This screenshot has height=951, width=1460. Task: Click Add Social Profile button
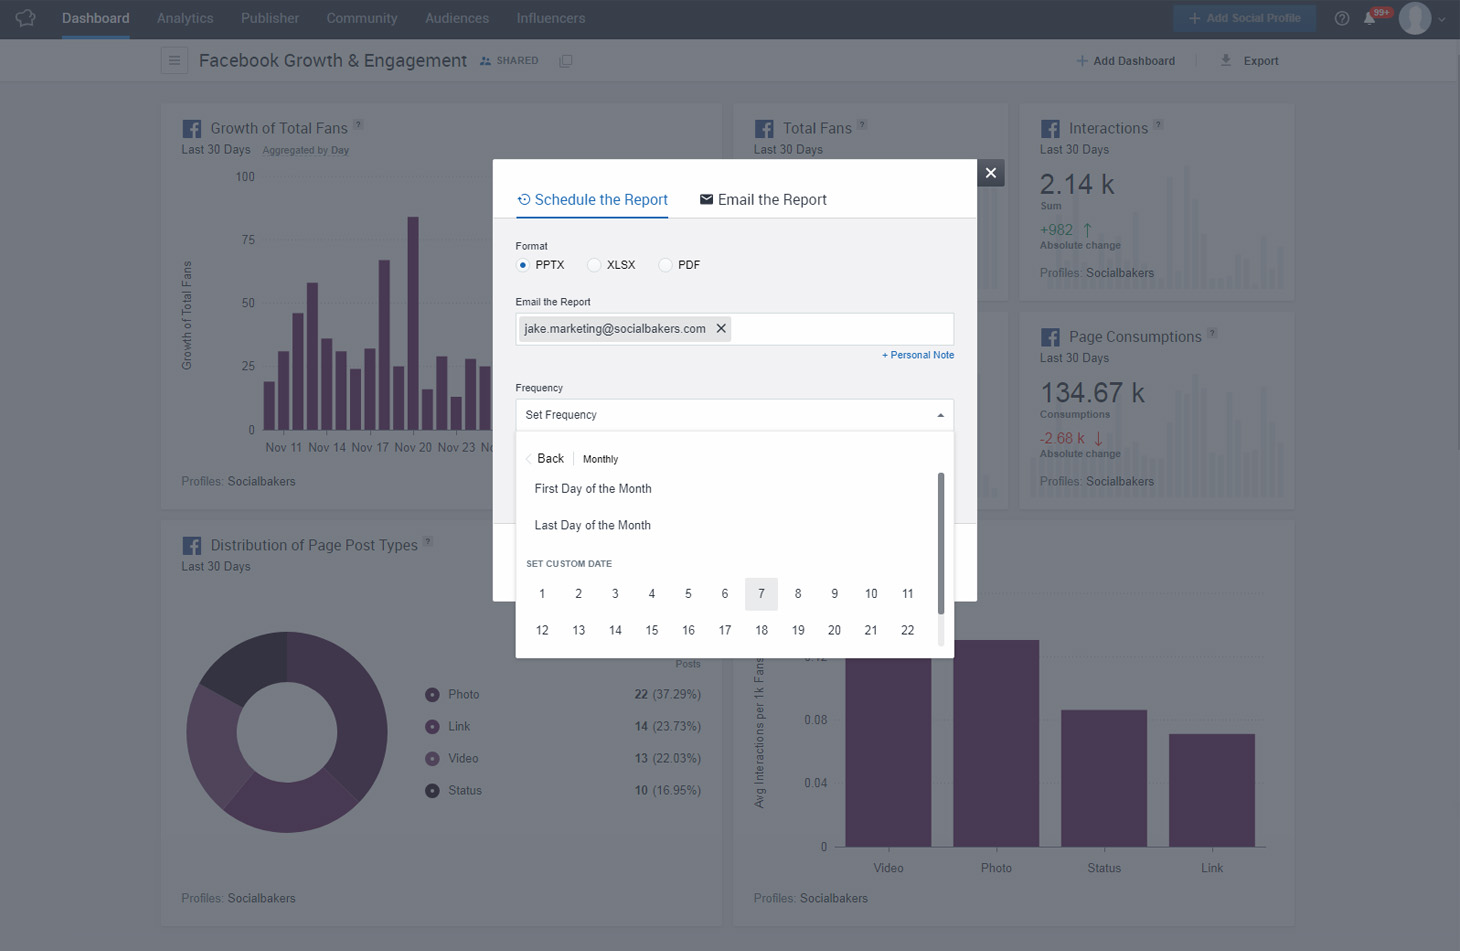click(x=1244, y=18)
